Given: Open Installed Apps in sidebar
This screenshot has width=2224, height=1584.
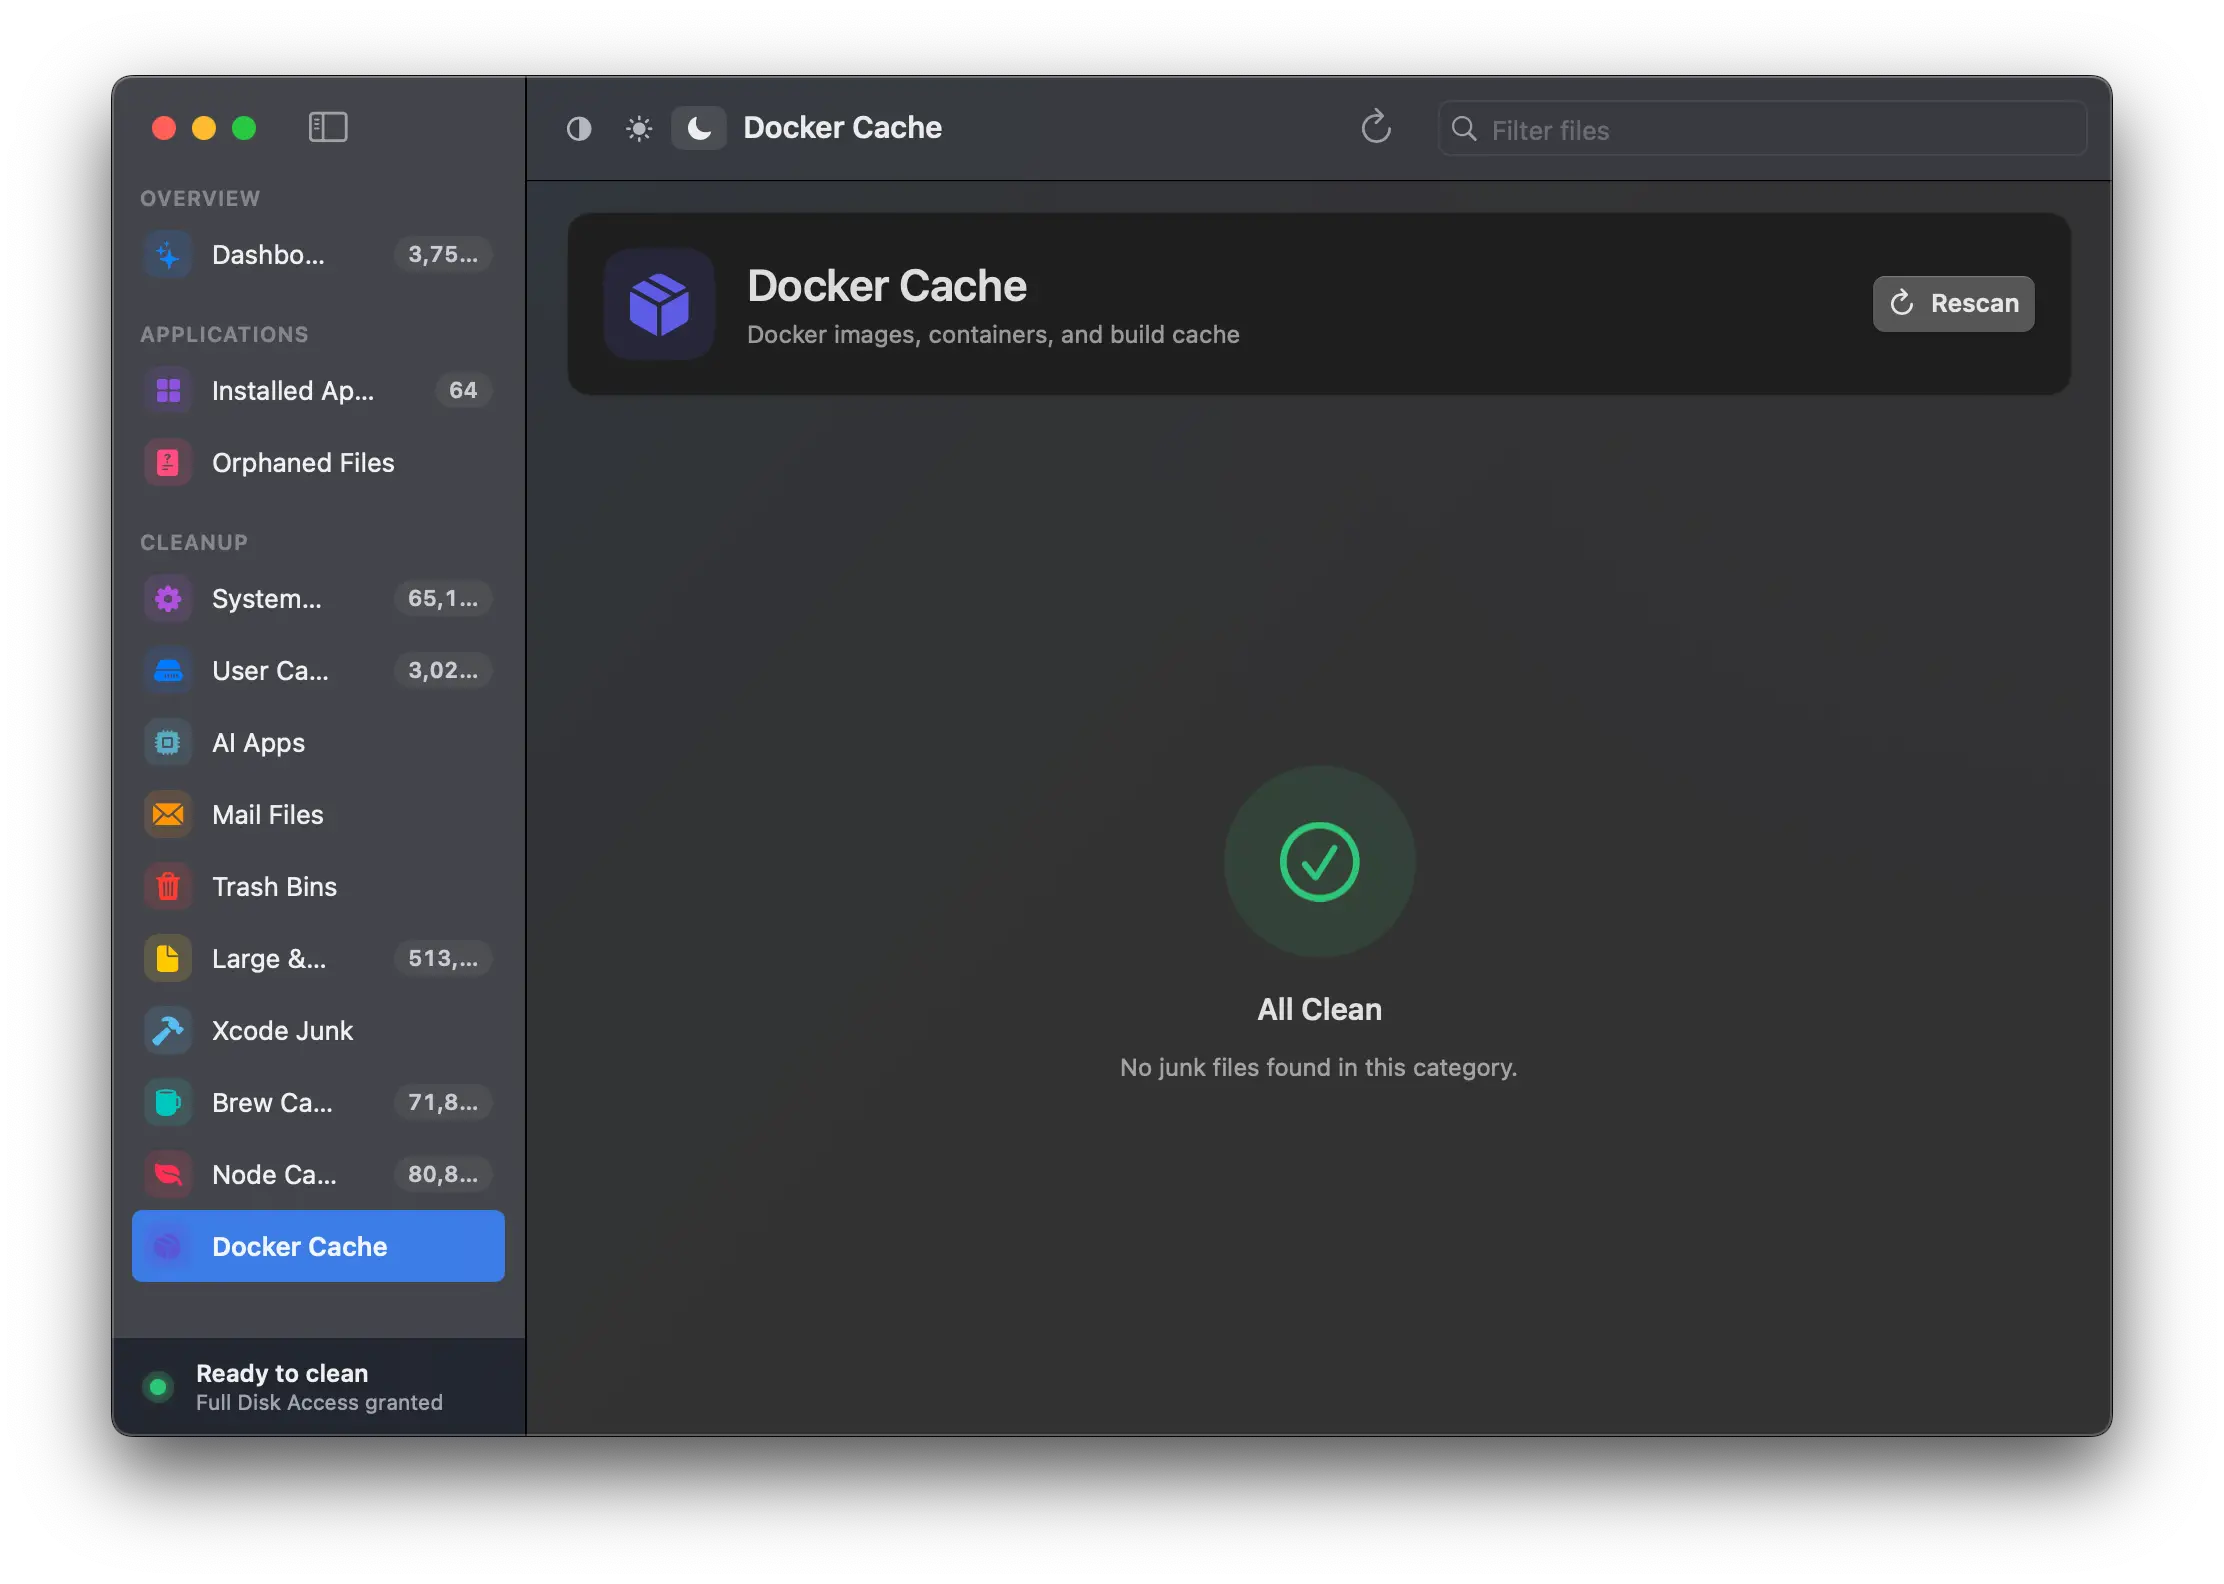Looking at the screenshot, I should click(318, 390).
